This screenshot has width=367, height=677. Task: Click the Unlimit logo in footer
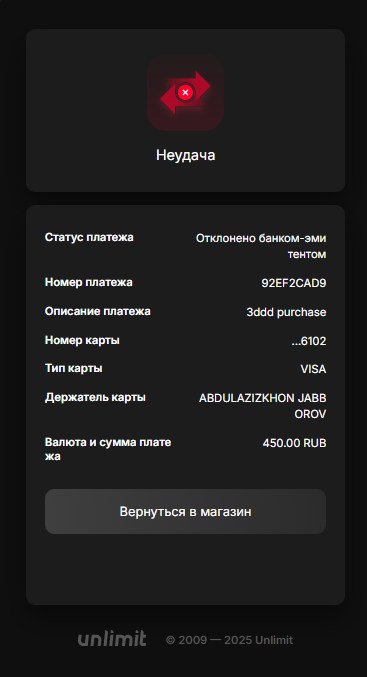[x=112, y=639]
